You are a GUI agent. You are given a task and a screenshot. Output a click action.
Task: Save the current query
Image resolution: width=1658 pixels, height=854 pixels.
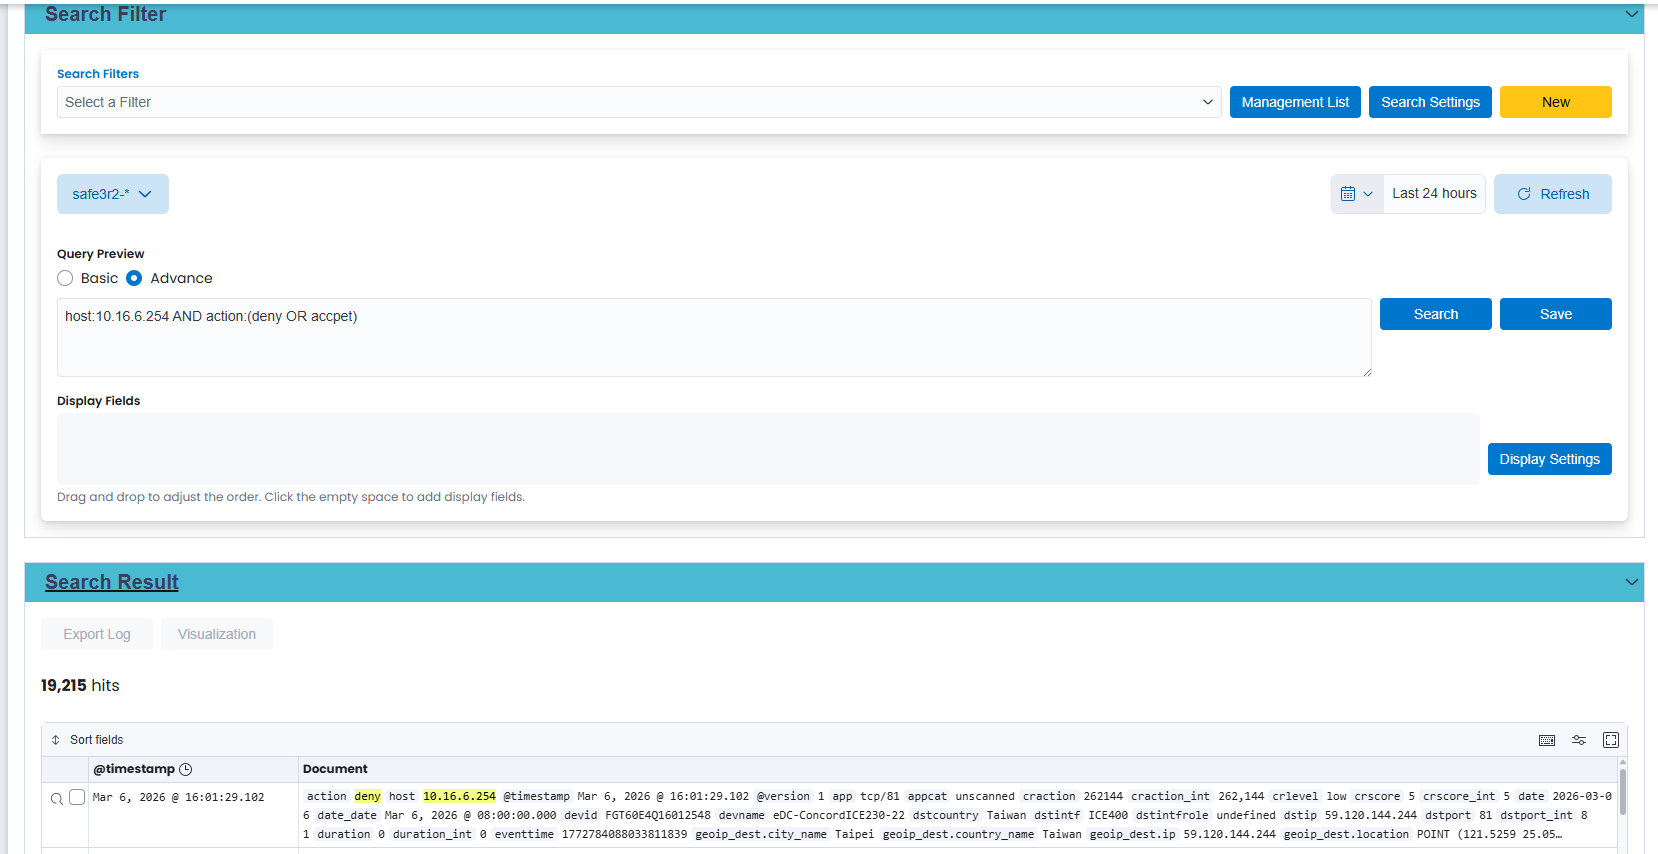click(1556, 314)
